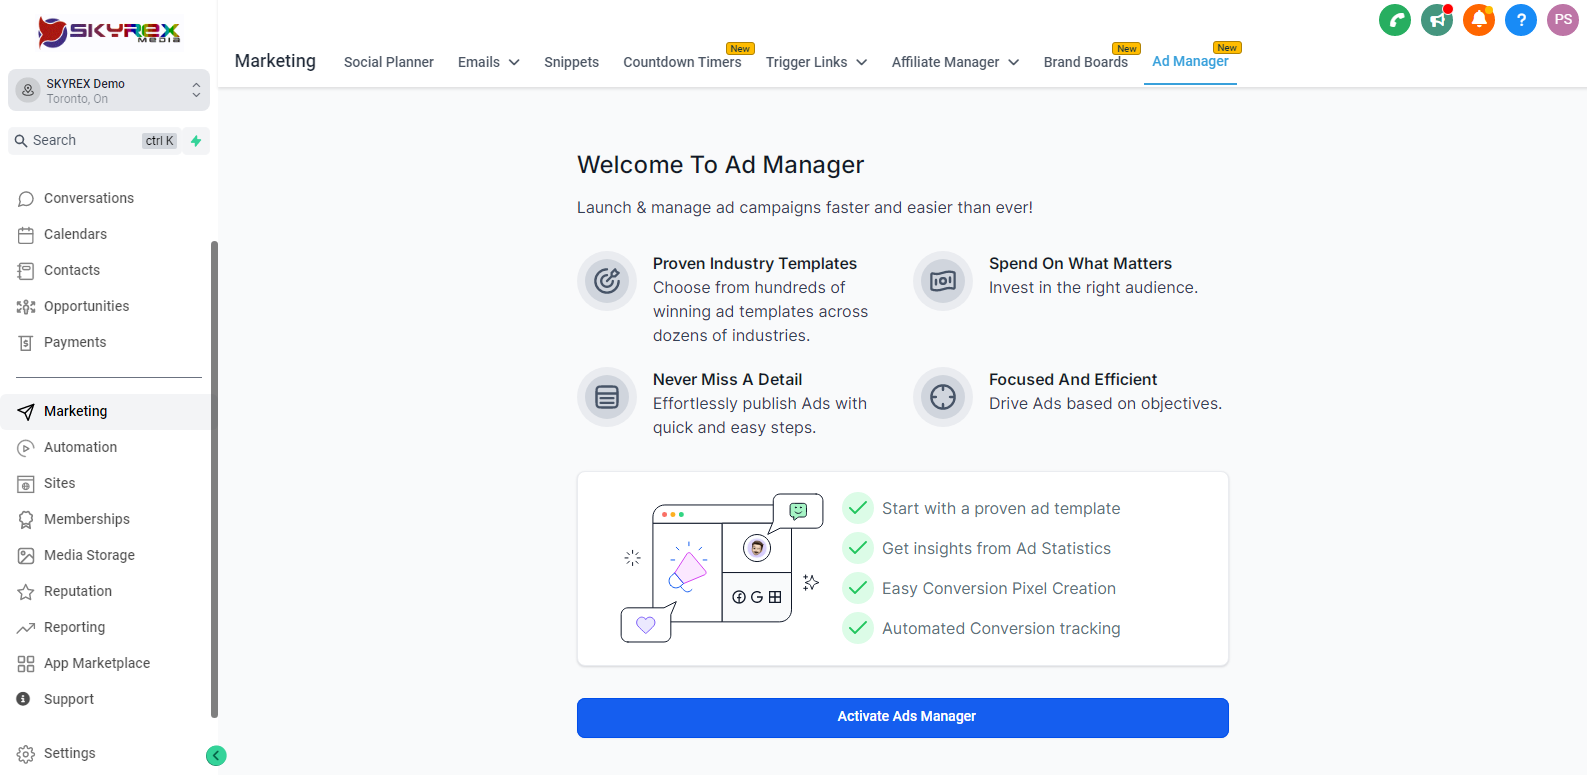Click the Focused And Efficient crosshair icon

click(943, 397)
